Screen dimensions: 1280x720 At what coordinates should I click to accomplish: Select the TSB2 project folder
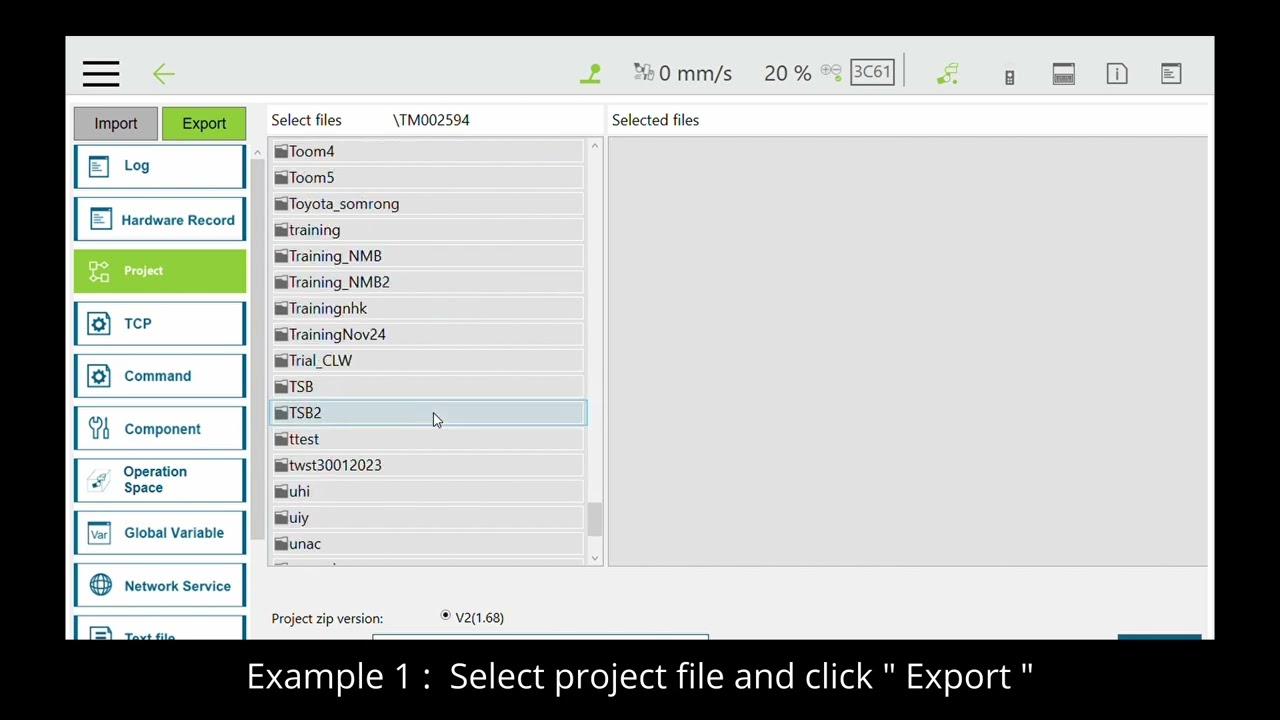(428, 413)
